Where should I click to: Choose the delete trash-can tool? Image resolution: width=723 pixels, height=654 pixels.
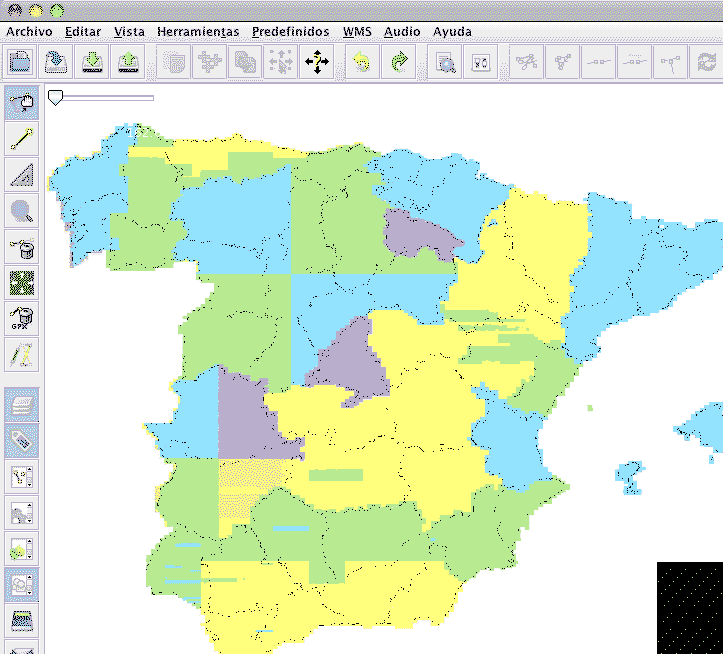[x=22, y=247]
